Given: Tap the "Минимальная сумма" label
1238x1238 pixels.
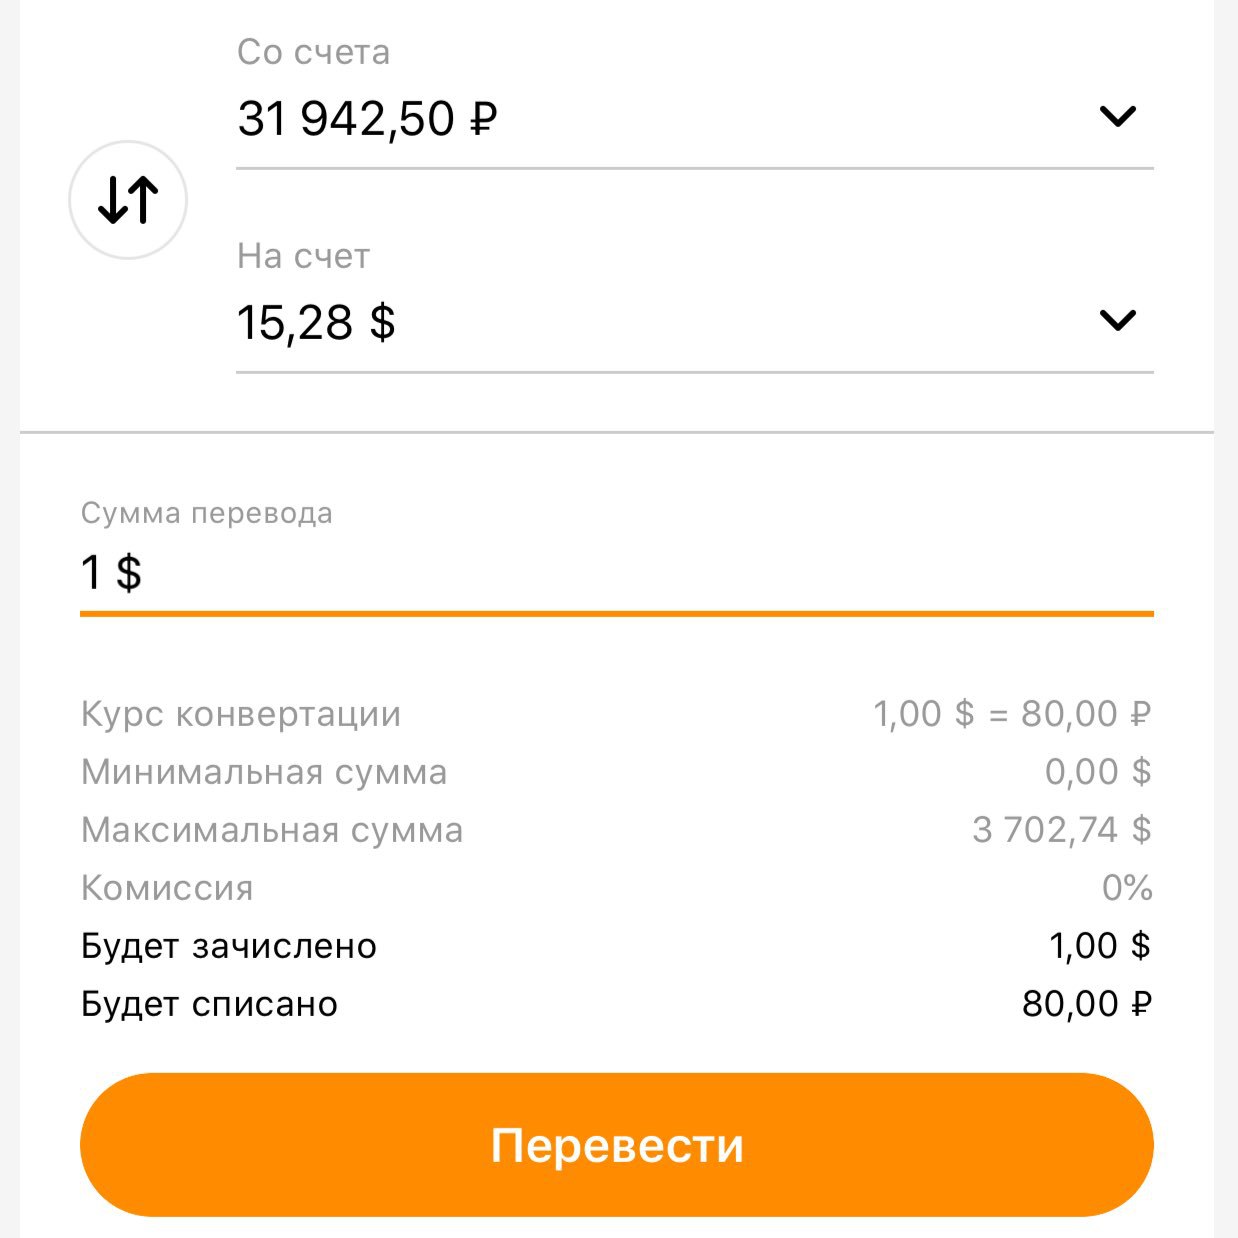Looking at the screenshot, I should (x=264, y=772).
